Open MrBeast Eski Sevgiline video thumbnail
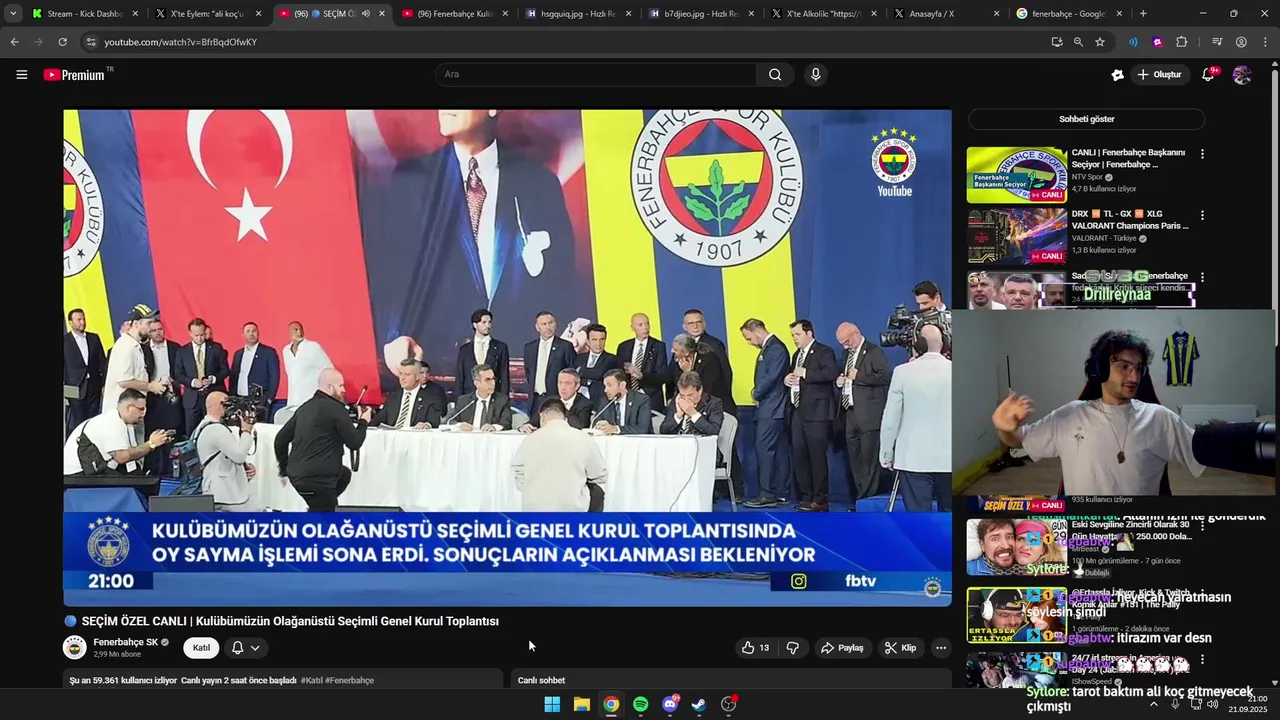Image resolution: width=1280 pixels, height=720 pixels. [x=1016, y=547]
